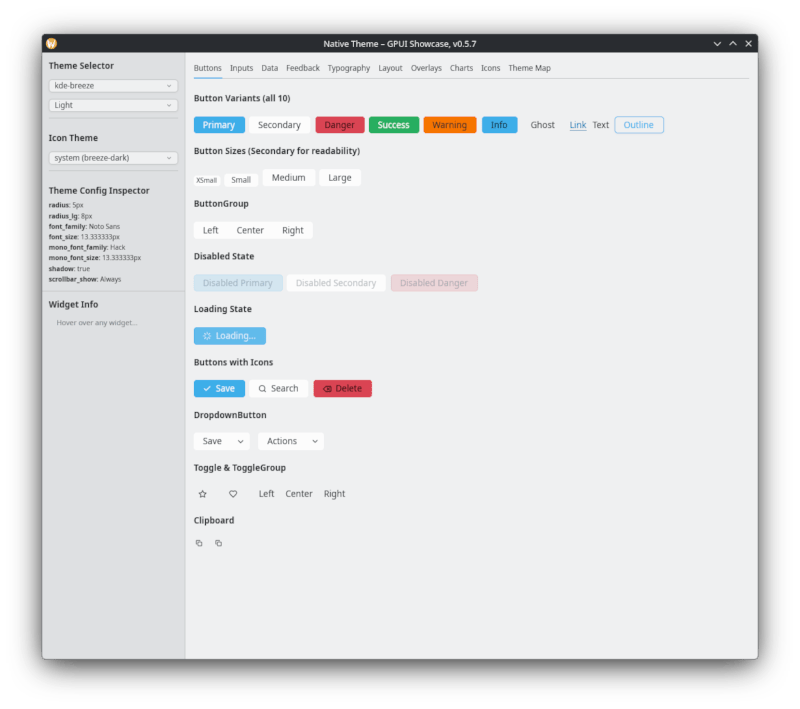Viewport: 800px width, 709px height.
Task: Click the orange Warning button
Action: click(x=450, y=125)
